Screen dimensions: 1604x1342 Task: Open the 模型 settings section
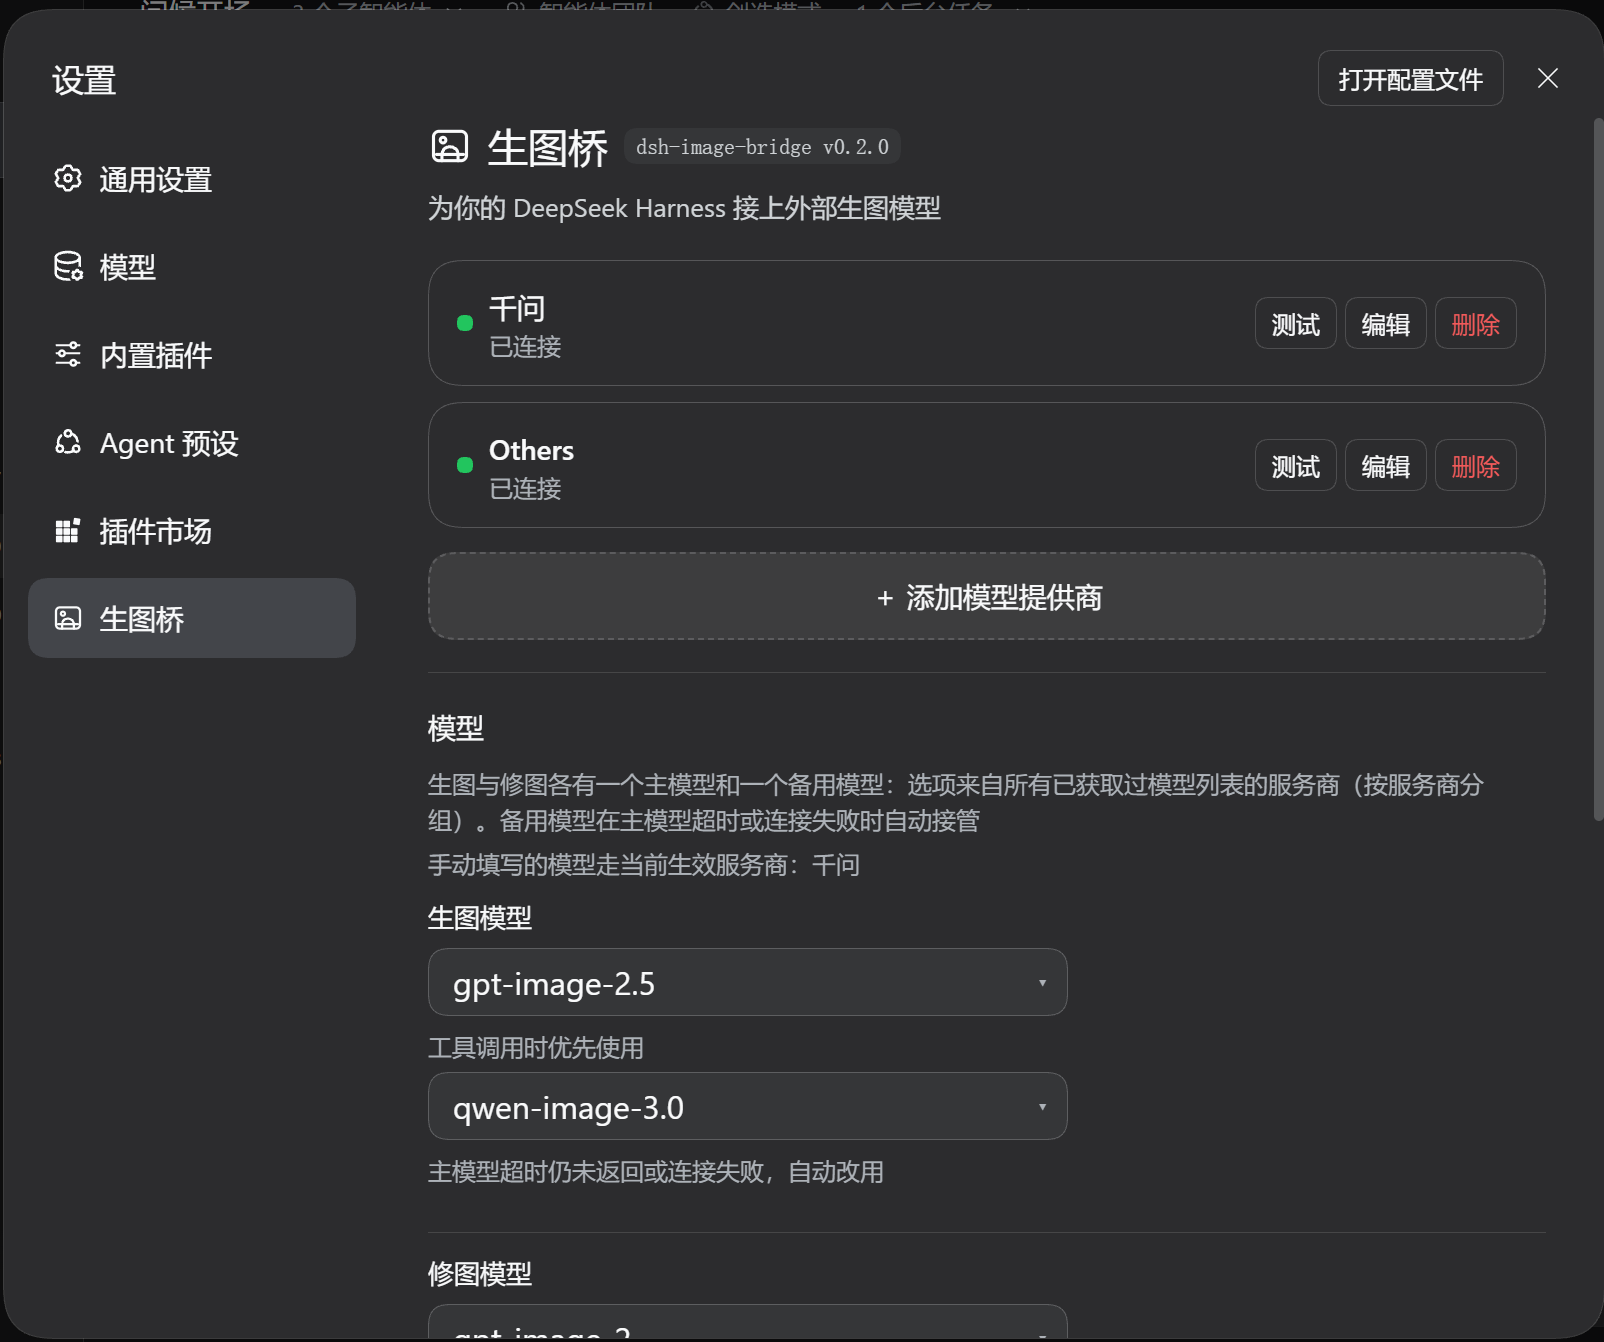pos(192,267)
